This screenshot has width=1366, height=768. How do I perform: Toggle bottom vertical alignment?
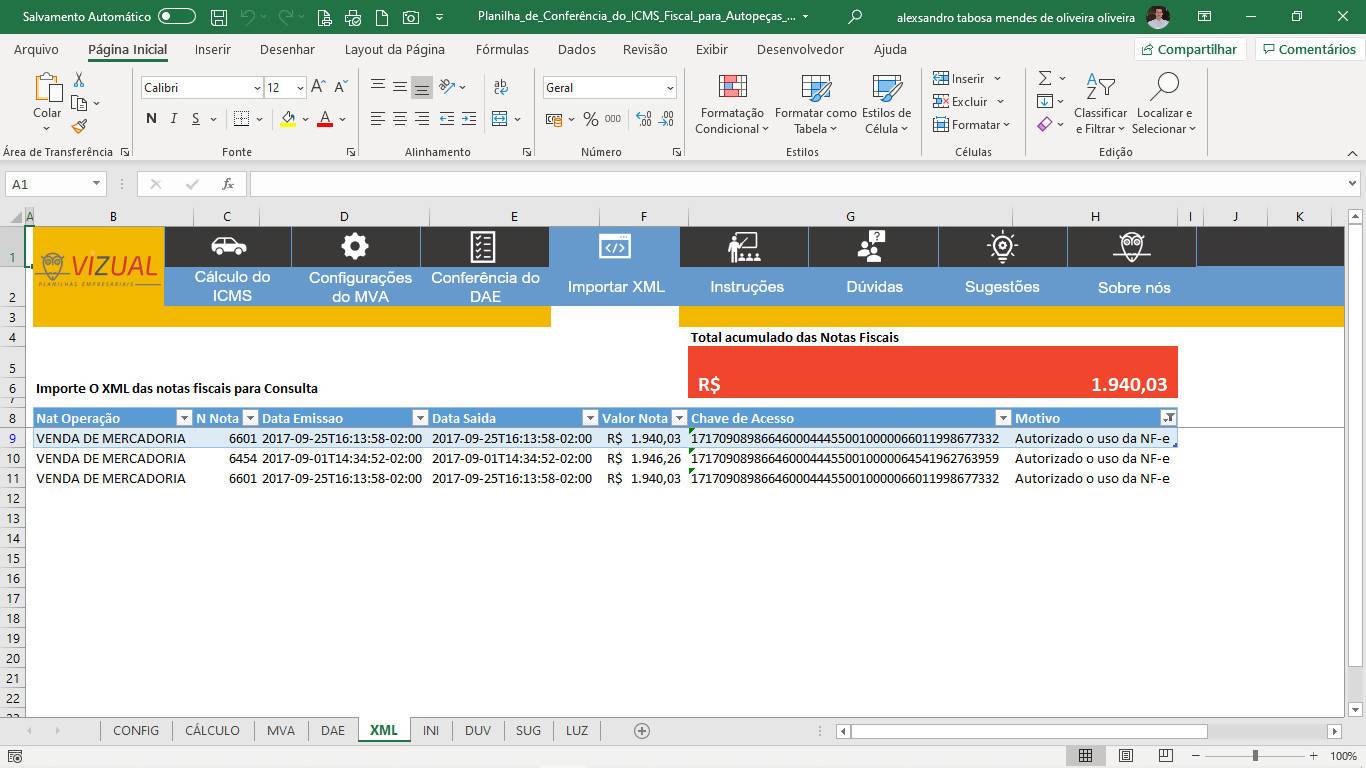click(422, 87)
